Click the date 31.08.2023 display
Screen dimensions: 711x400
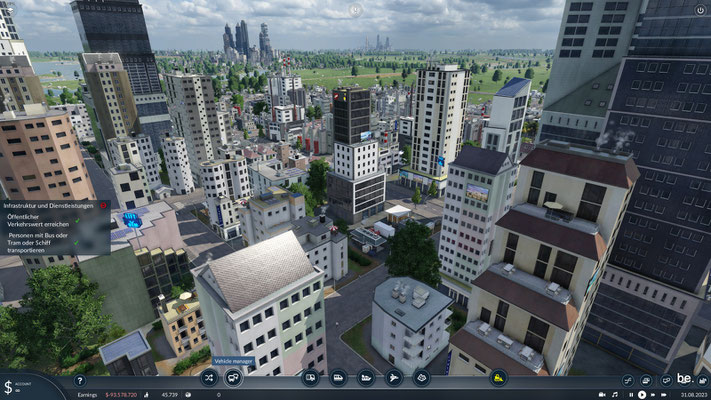pos(694,395)
